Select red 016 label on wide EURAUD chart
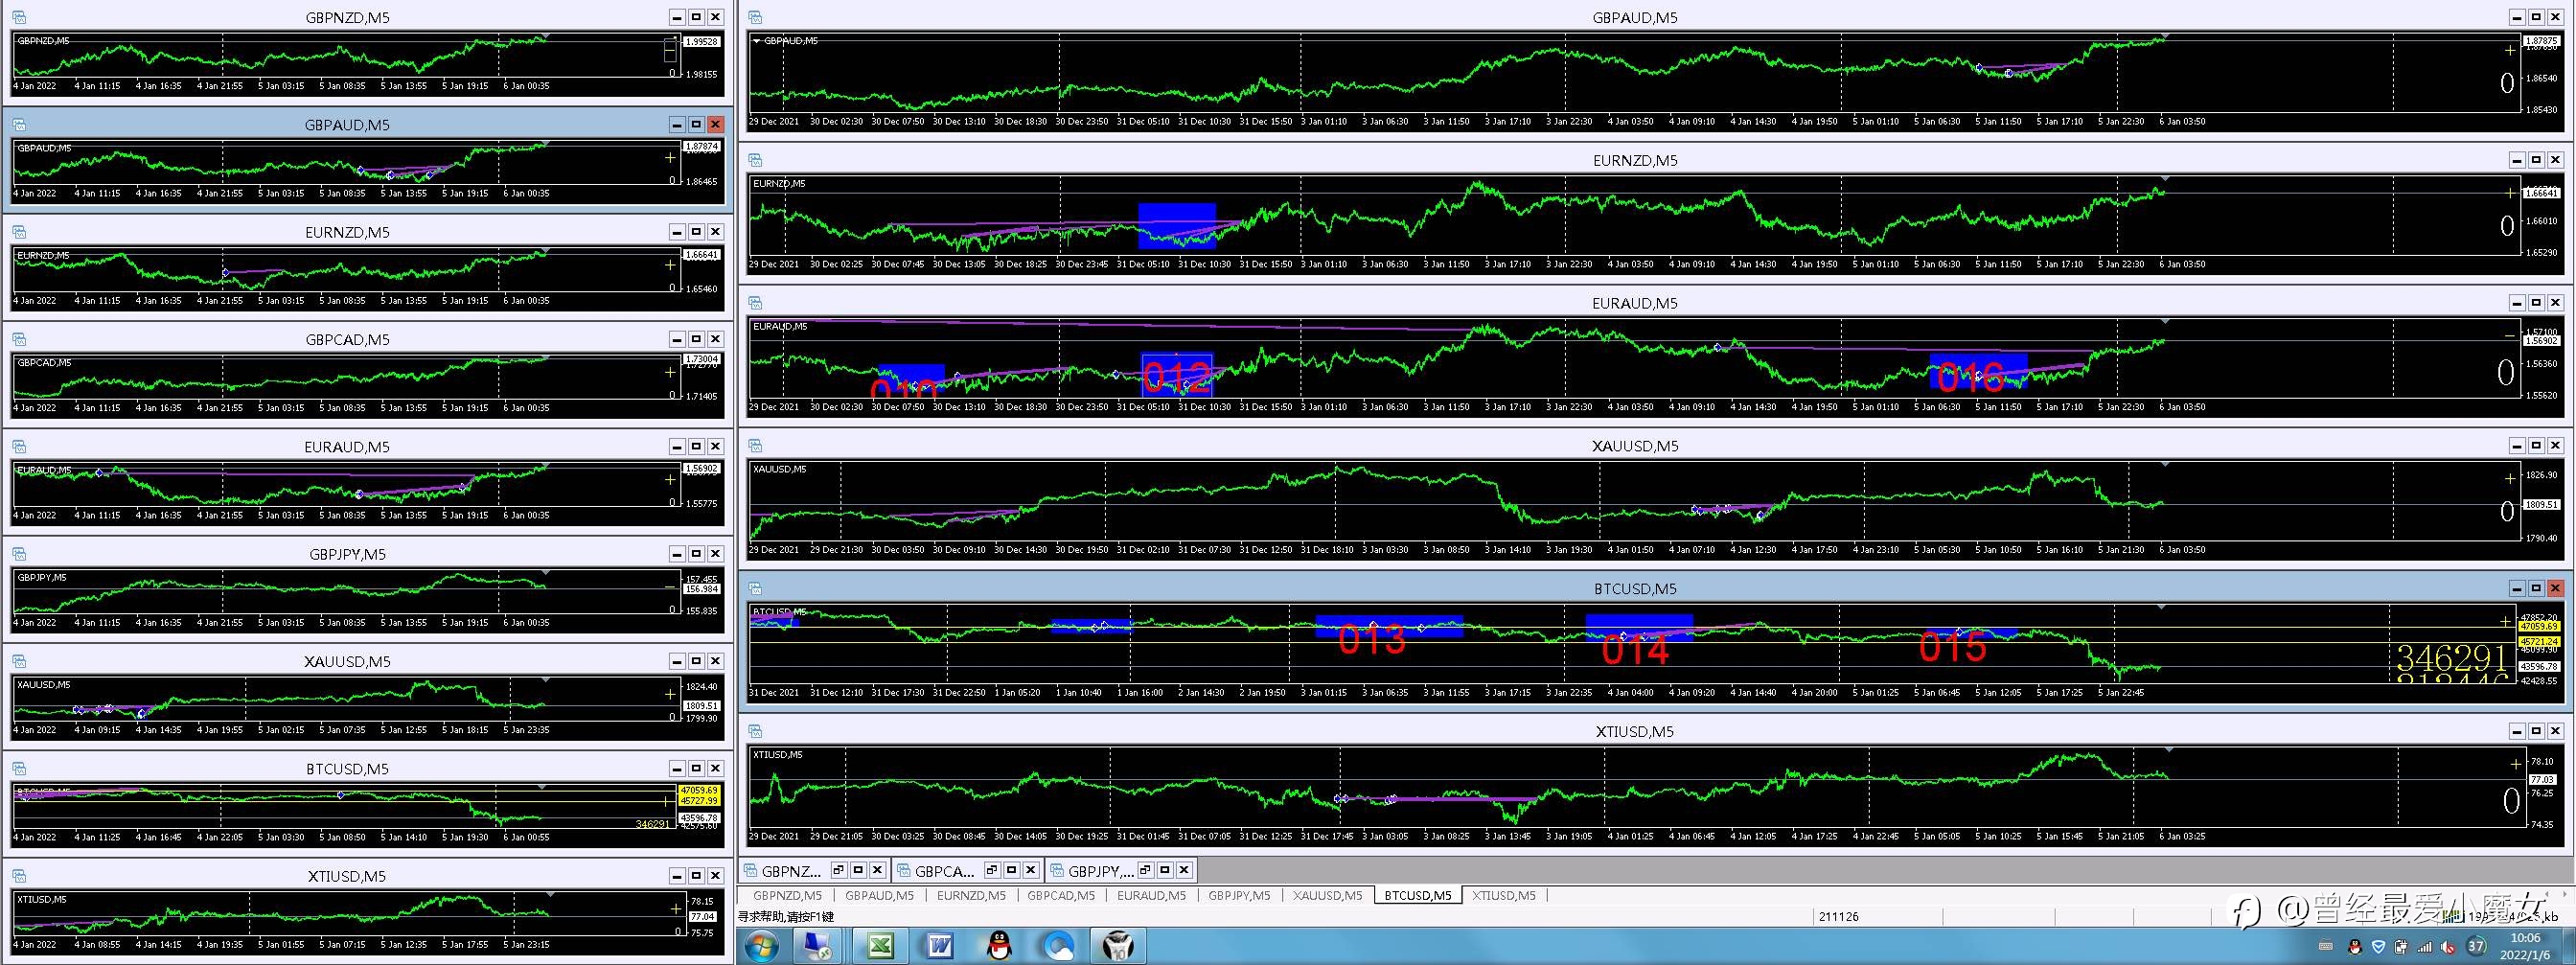The height and width of the screenshot is (965, 2576). (1970, 377)
